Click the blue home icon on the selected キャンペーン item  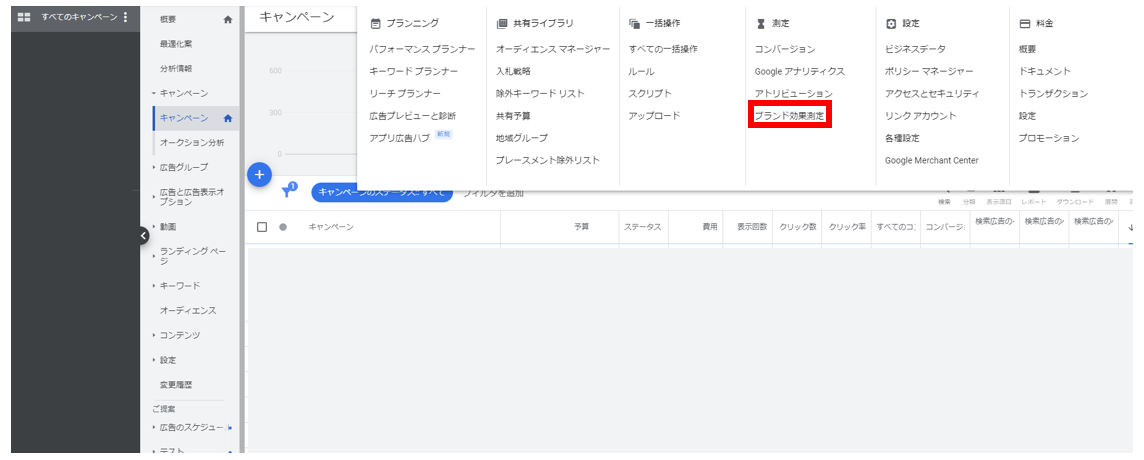pyautogui.click(x=228, y=118)
